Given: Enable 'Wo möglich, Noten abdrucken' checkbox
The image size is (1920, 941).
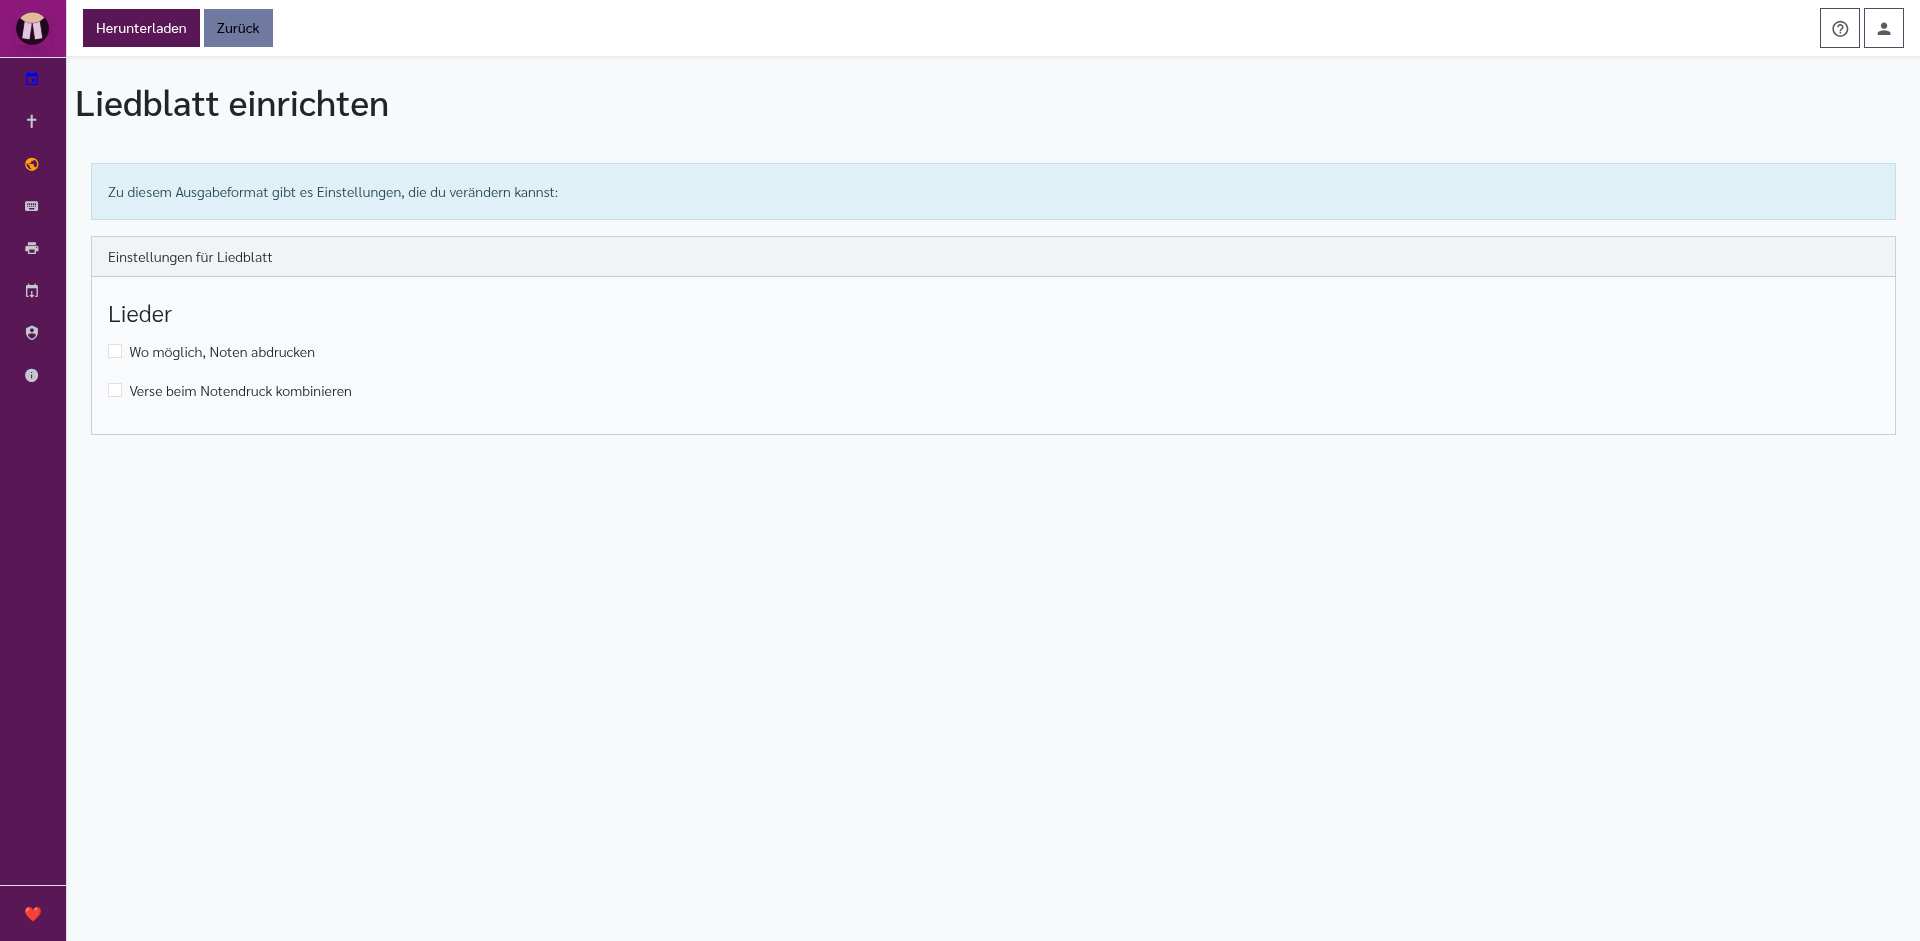Looking at the screenshot, I should tap(115, 351).
